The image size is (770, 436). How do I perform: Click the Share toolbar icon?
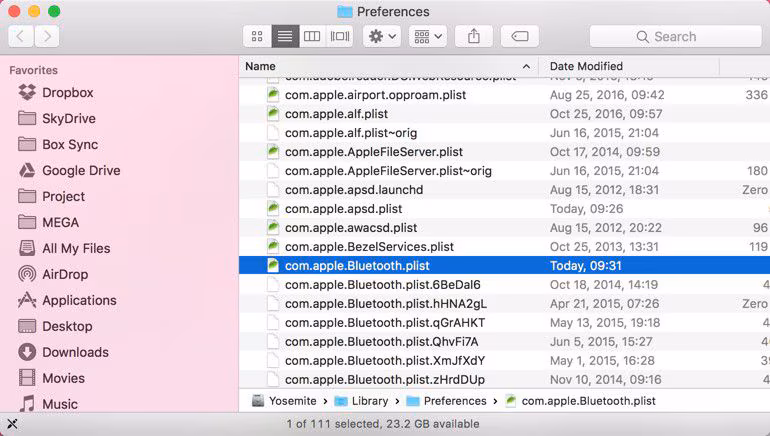point(474,36)
